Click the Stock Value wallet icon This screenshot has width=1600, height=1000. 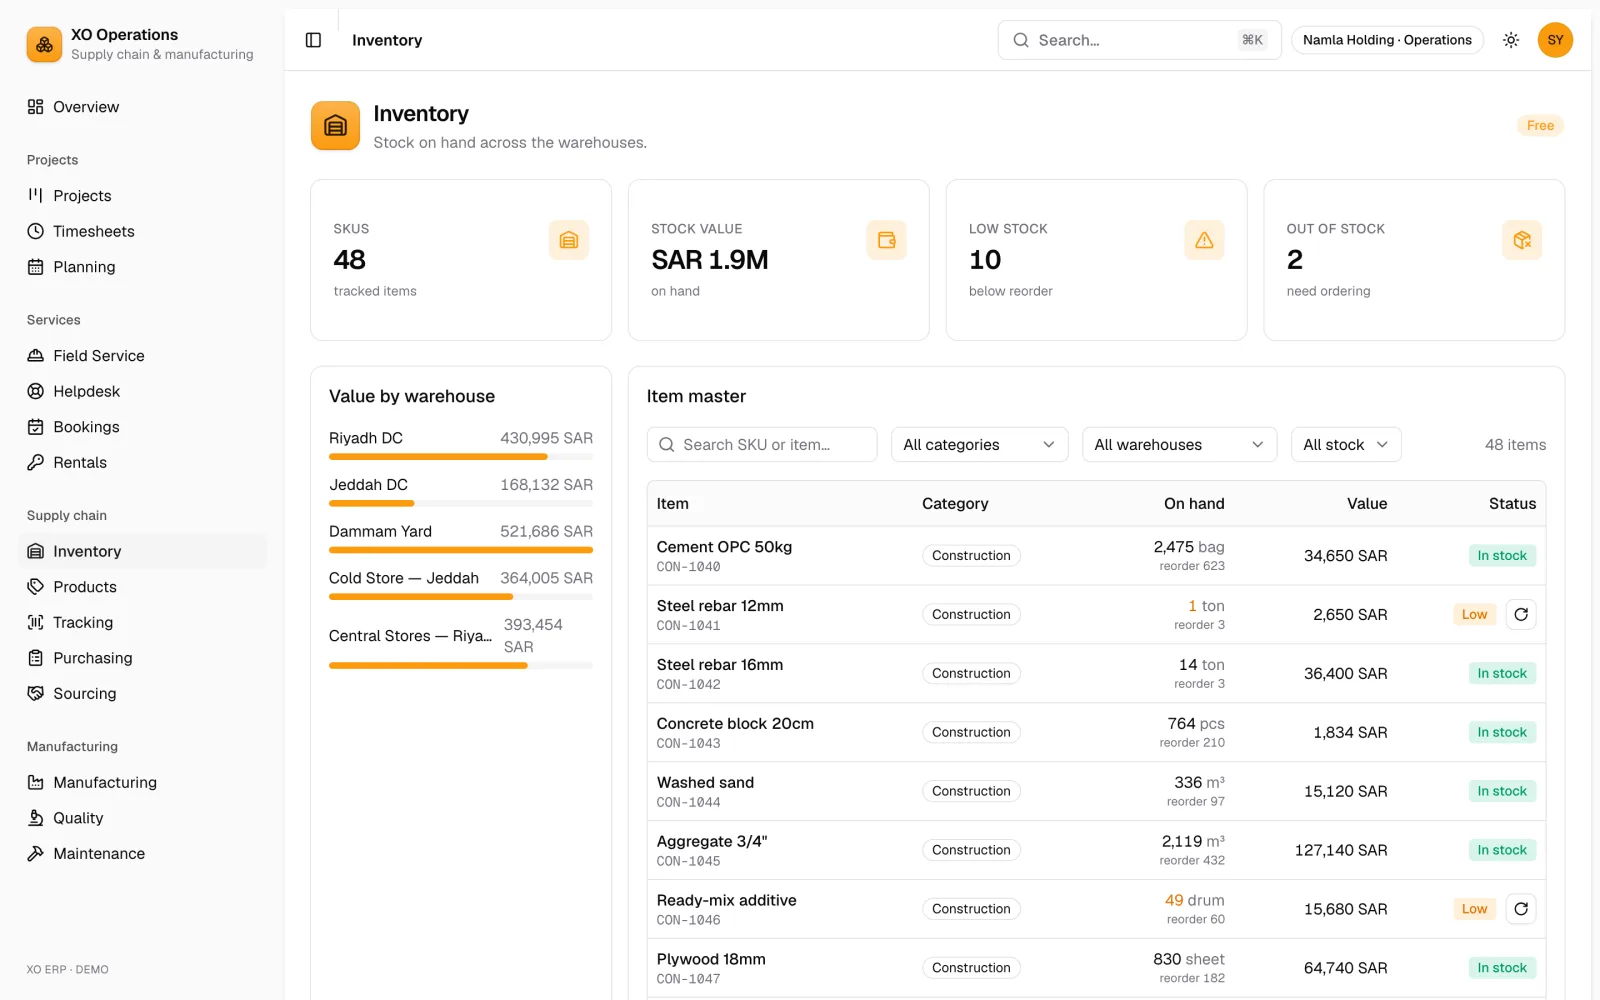click(x=886, y=240)
